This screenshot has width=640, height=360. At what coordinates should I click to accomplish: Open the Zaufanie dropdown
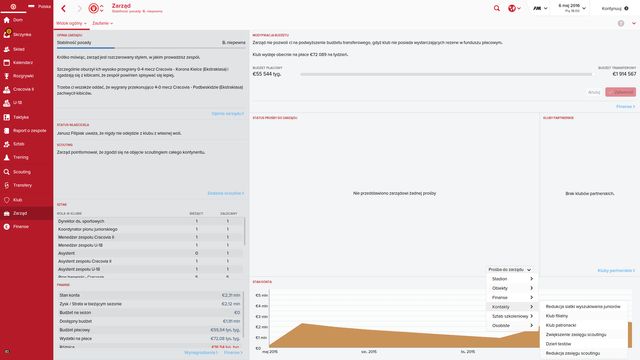tap(102, 23)
